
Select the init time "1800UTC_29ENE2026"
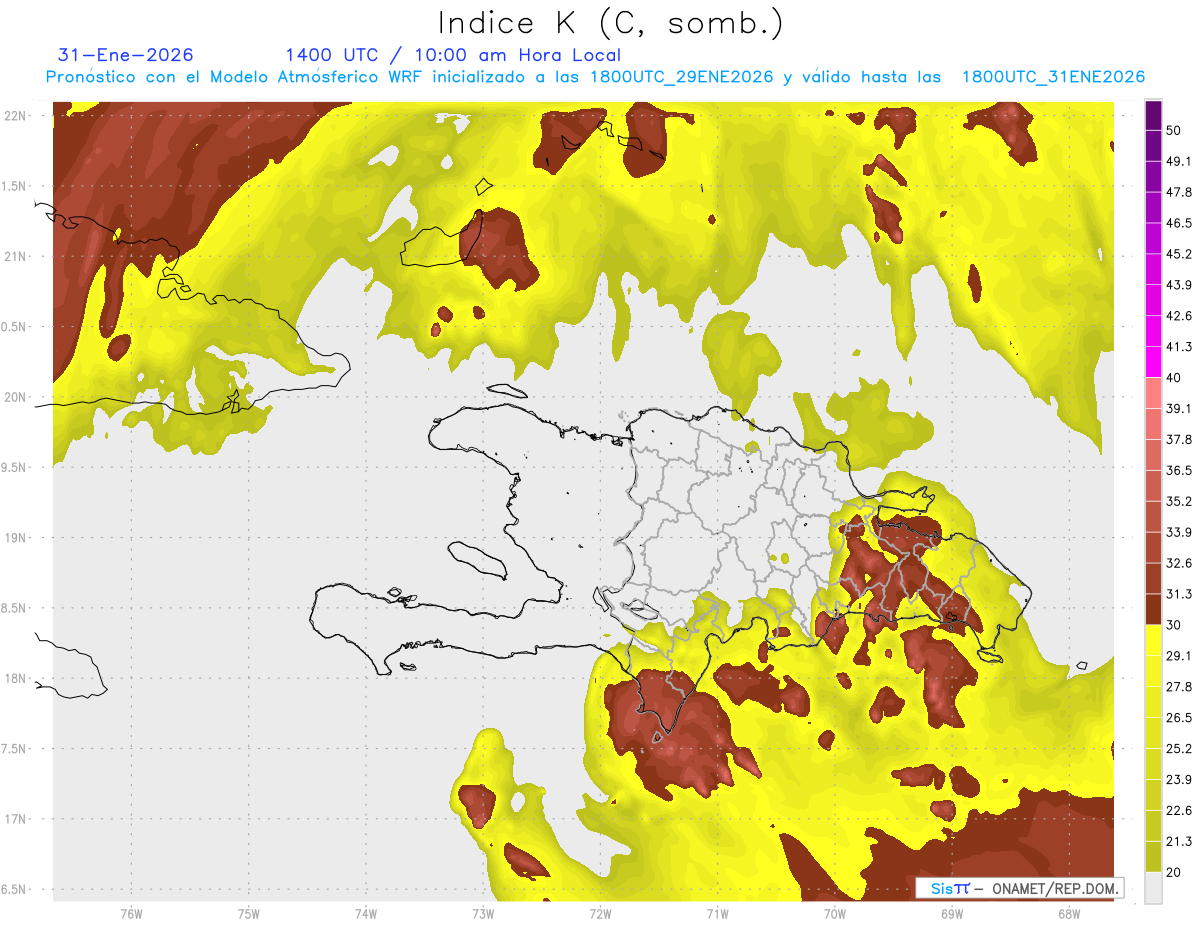point(681,77)
